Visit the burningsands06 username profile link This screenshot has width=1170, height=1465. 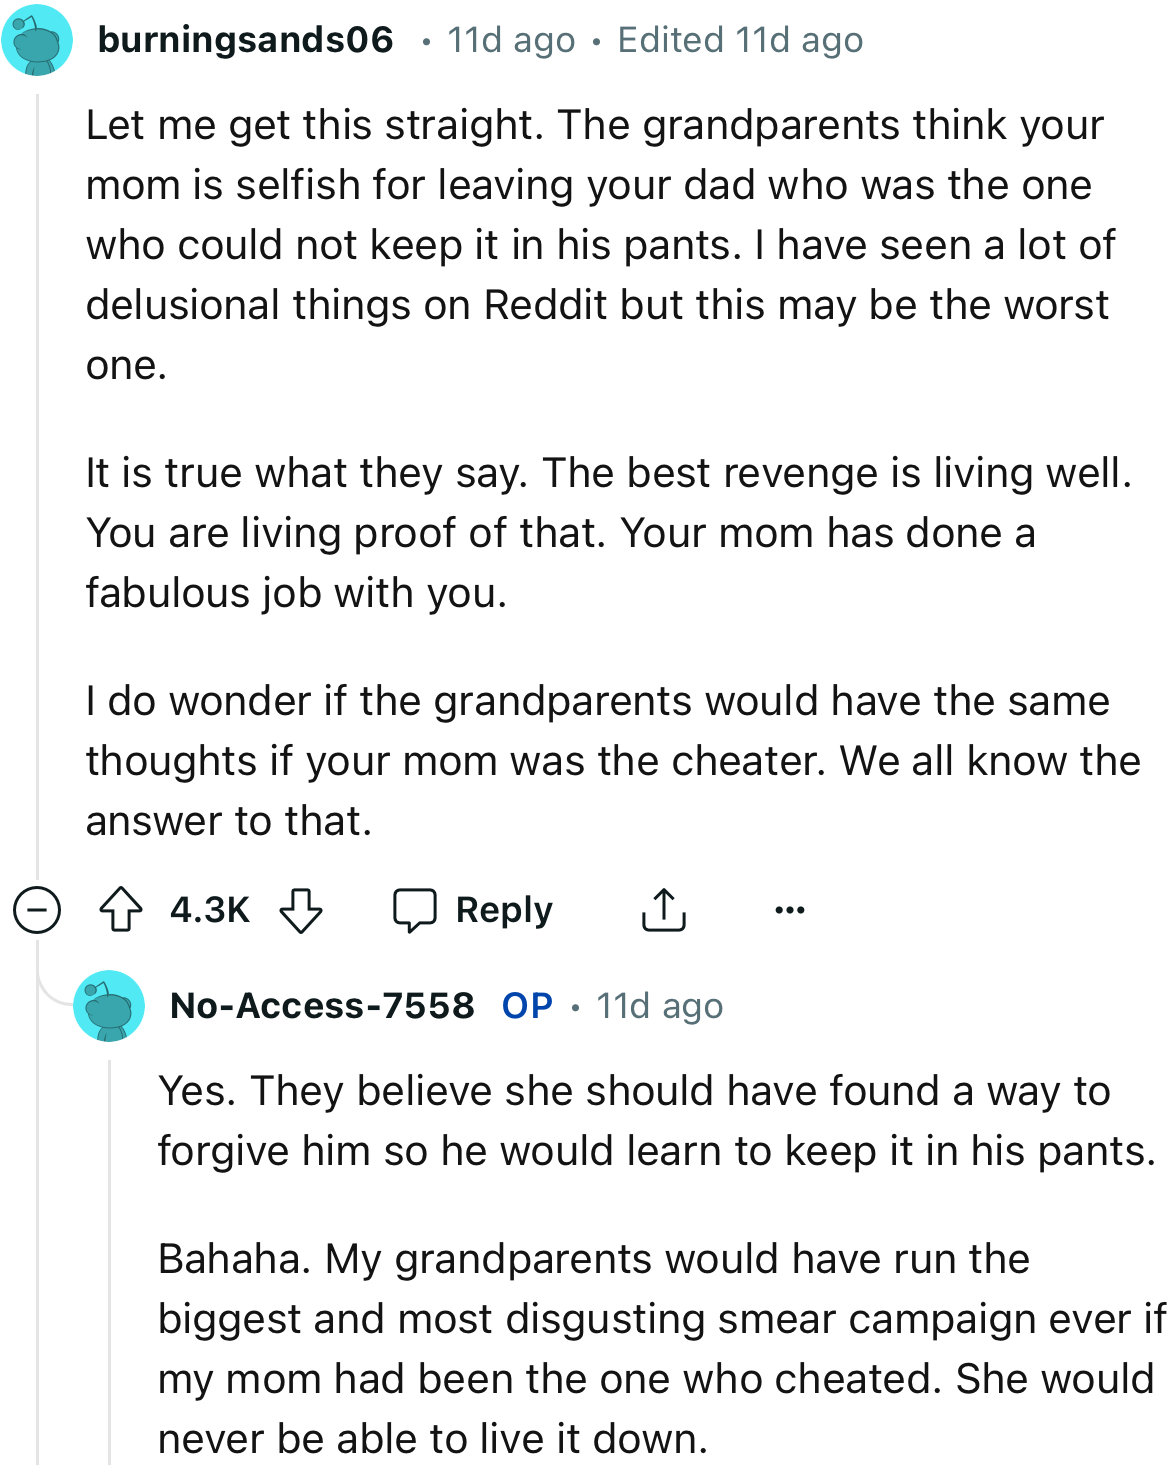(x=246, y=40)
